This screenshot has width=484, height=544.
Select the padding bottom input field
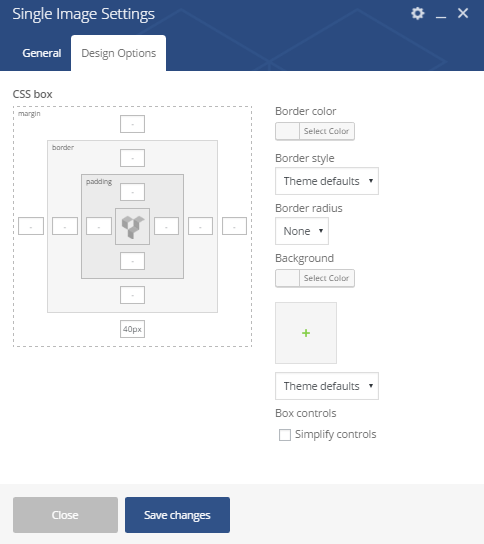point(133,261)
